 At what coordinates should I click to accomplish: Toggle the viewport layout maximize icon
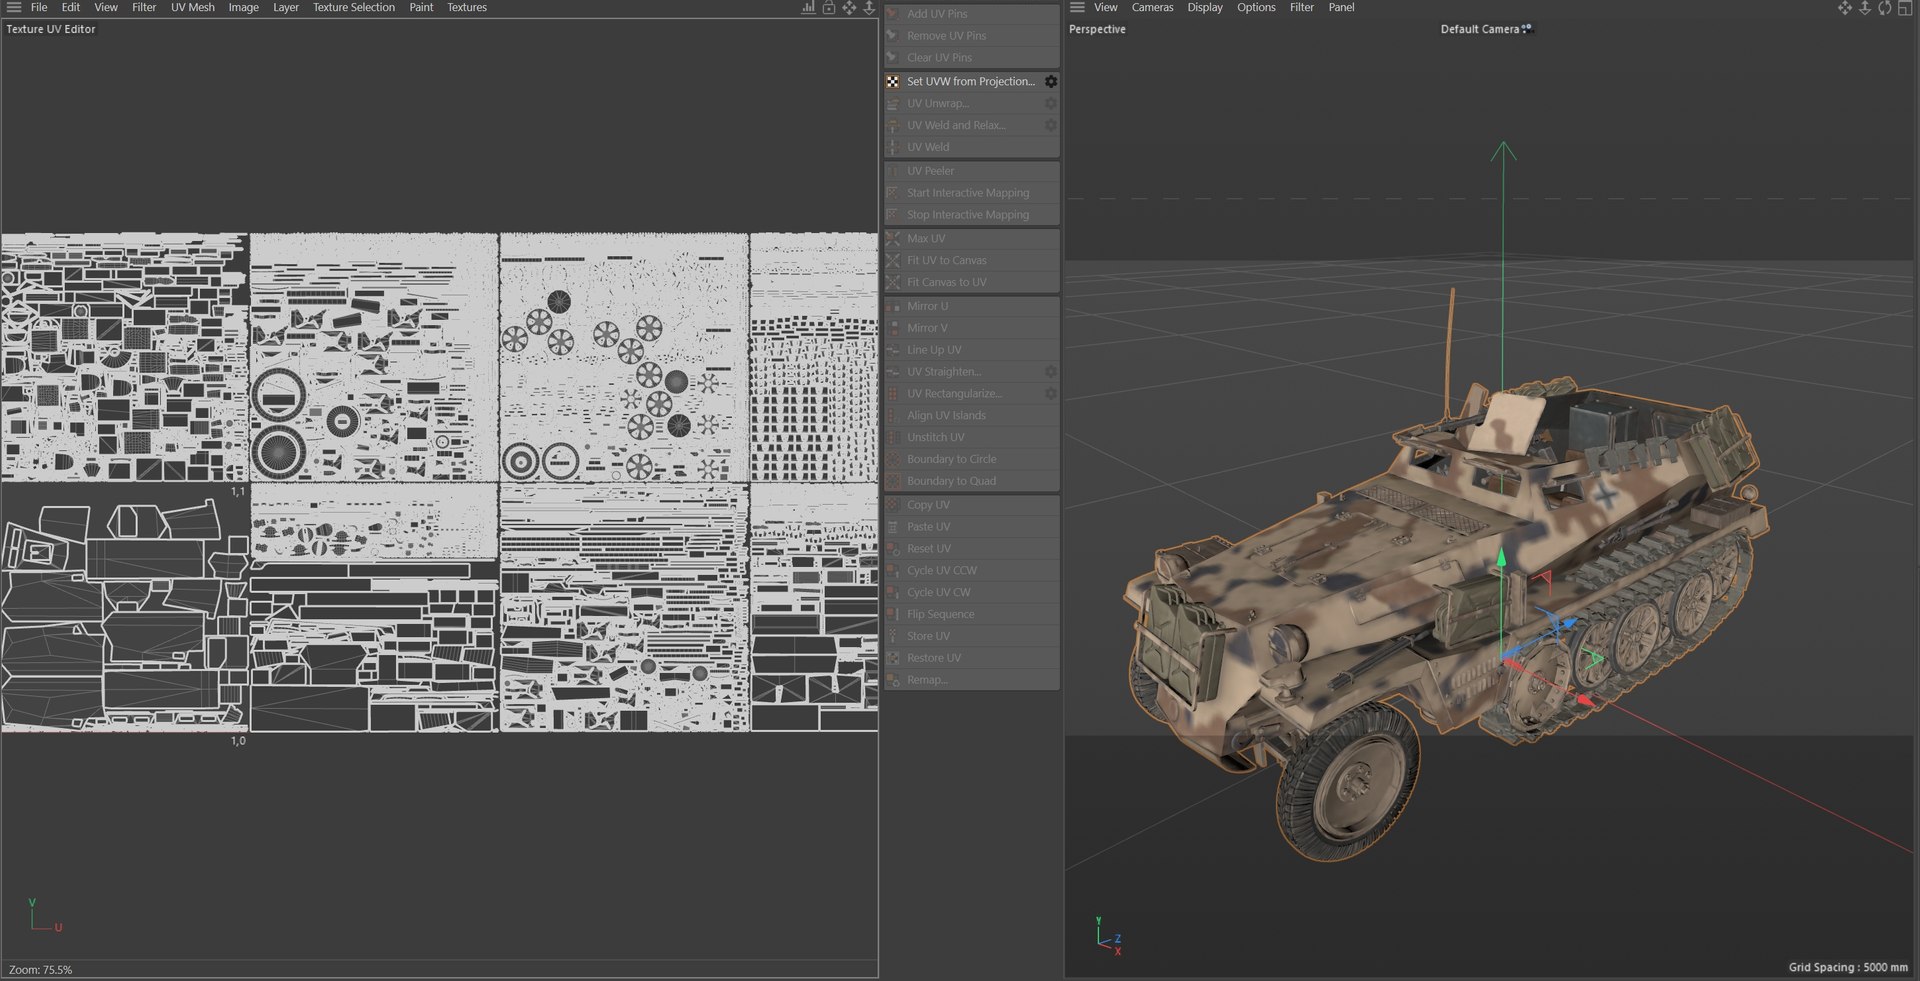click(x=1905, y=7)
